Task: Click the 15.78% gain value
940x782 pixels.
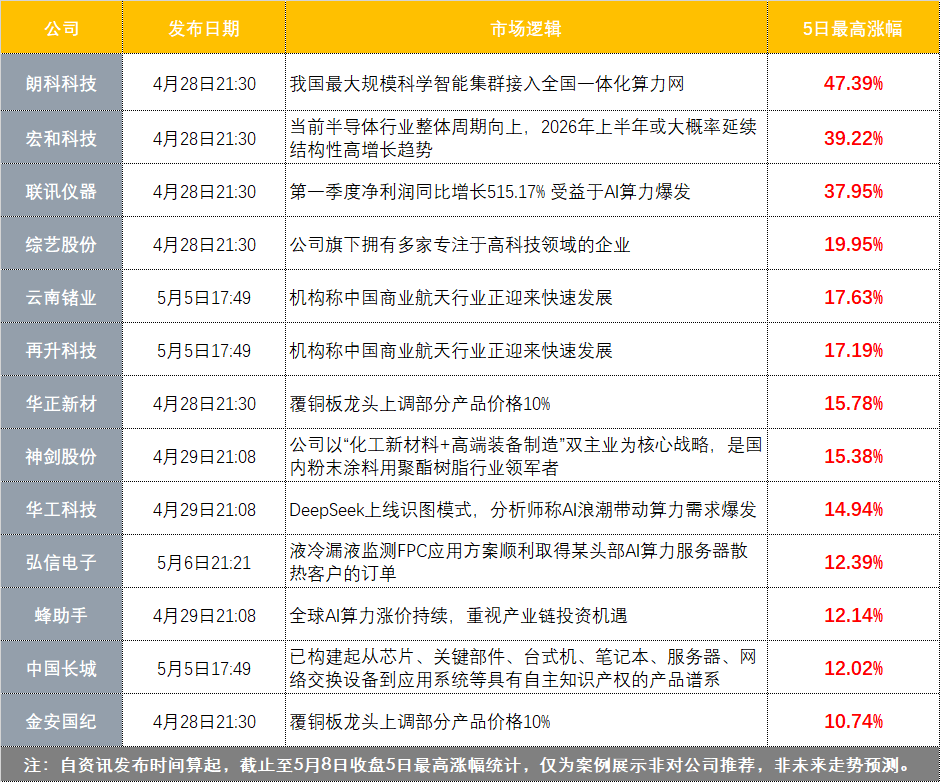Action: (x=853, y=403)
